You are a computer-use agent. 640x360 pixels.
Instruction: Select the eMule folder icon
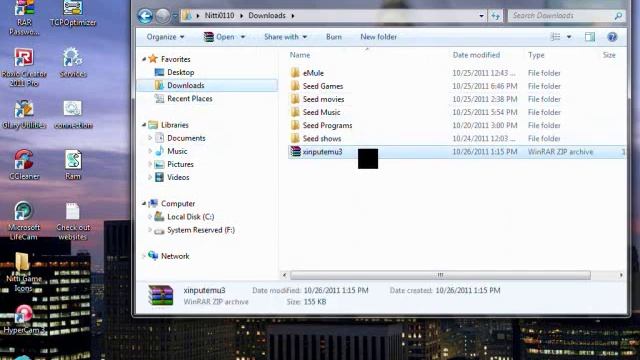click(295, 73)
